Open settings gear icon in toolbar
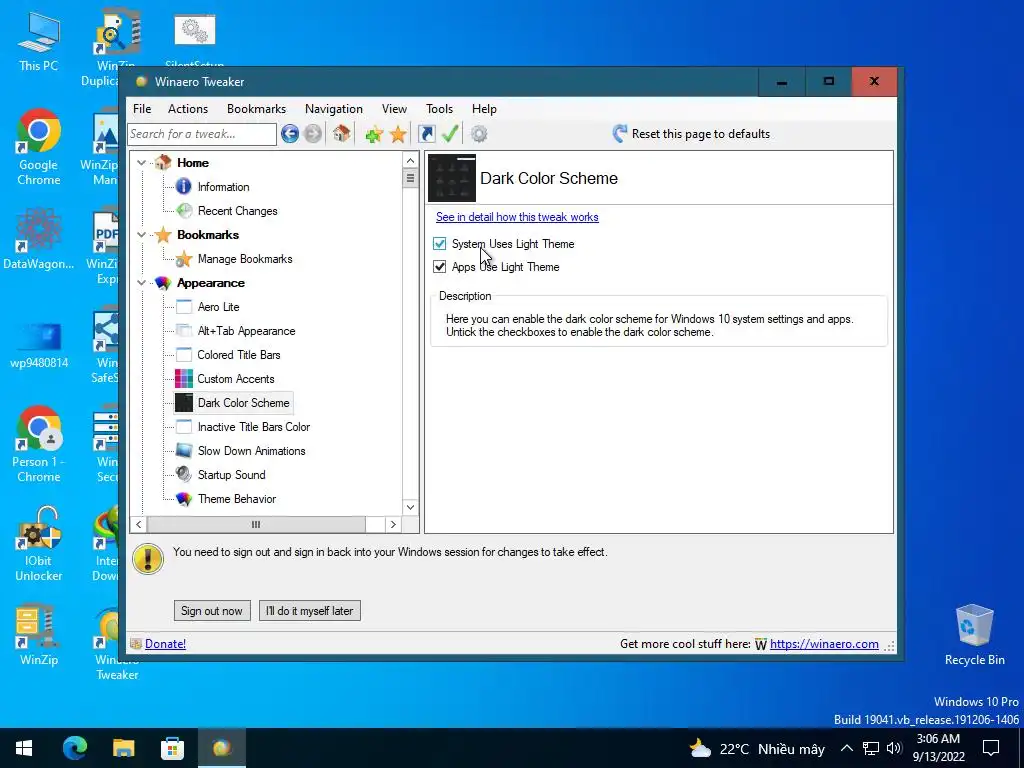Screen dimensions: 1024x768 point(479,134)
